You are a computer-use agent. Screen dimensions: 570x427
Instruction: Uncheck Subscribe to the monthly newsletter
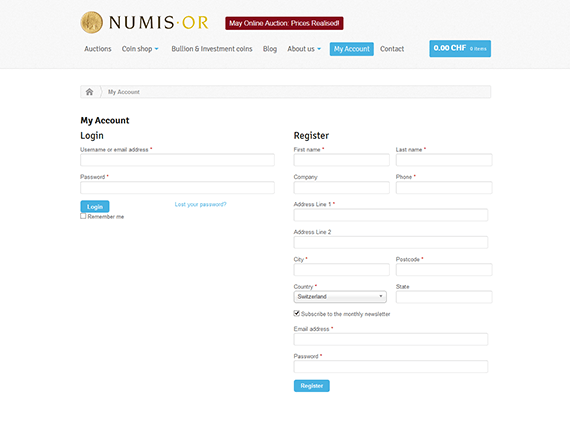[297, 313]
